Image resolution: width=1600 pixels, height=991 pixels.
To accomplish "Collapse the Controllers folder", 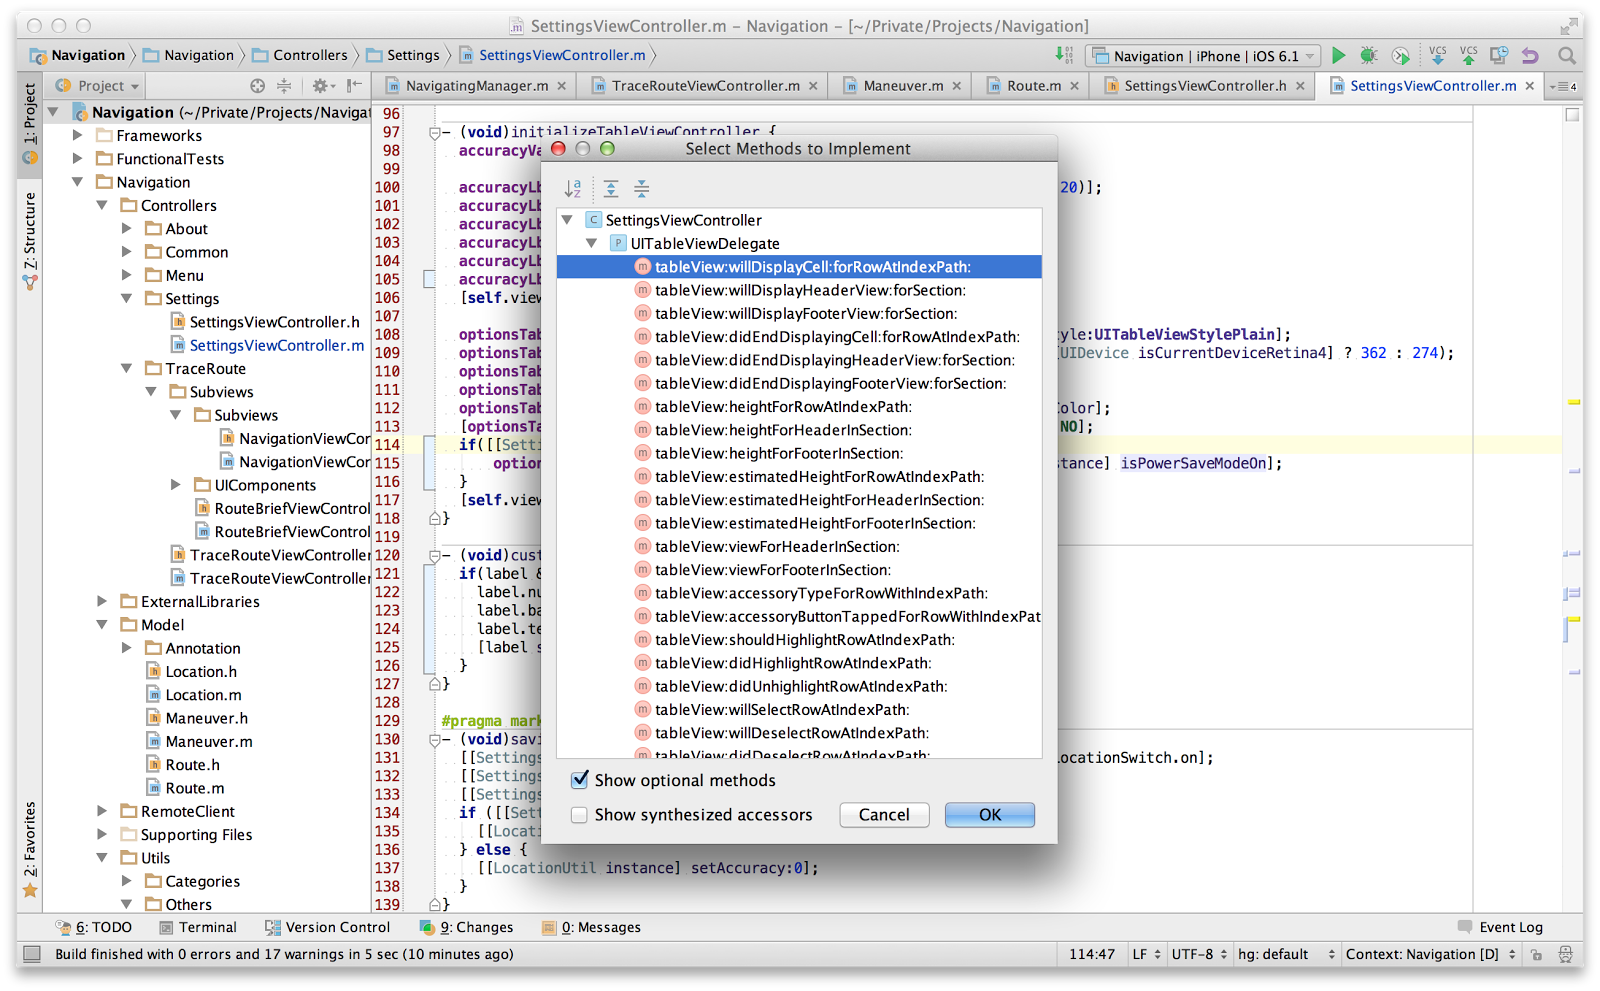I will 102,205.
